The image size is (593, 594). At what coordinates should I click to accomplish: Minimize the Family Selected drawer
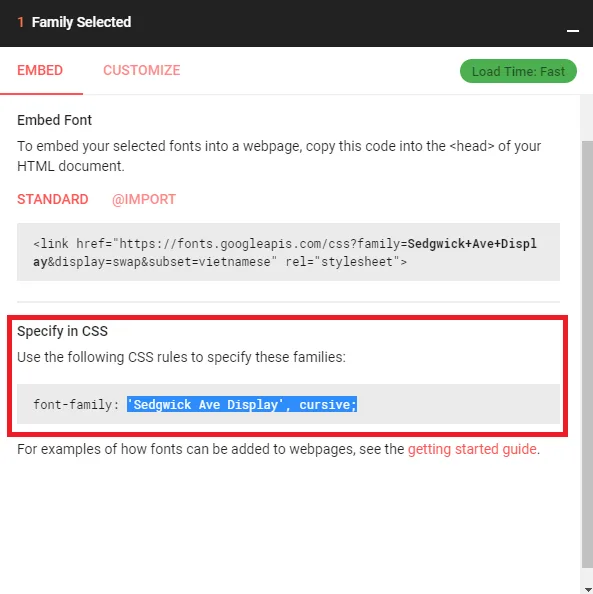click(x=573, y=31)
